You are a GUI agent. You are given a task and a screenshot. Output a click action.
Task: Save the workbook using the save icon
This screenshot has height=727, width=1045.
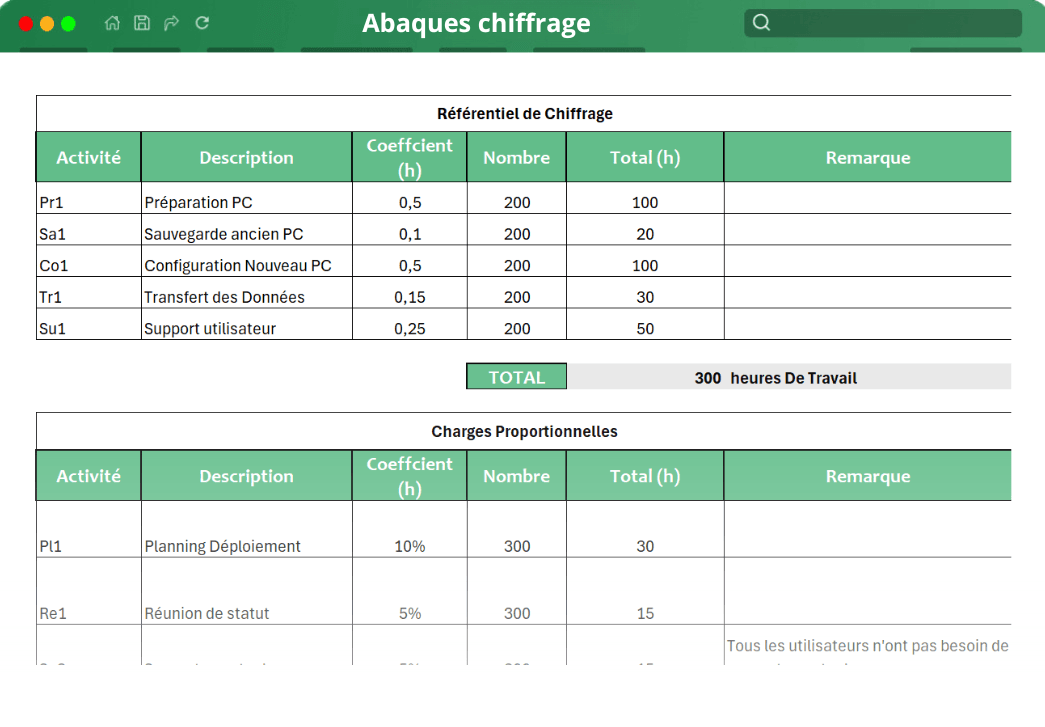(x=142, y=22)
